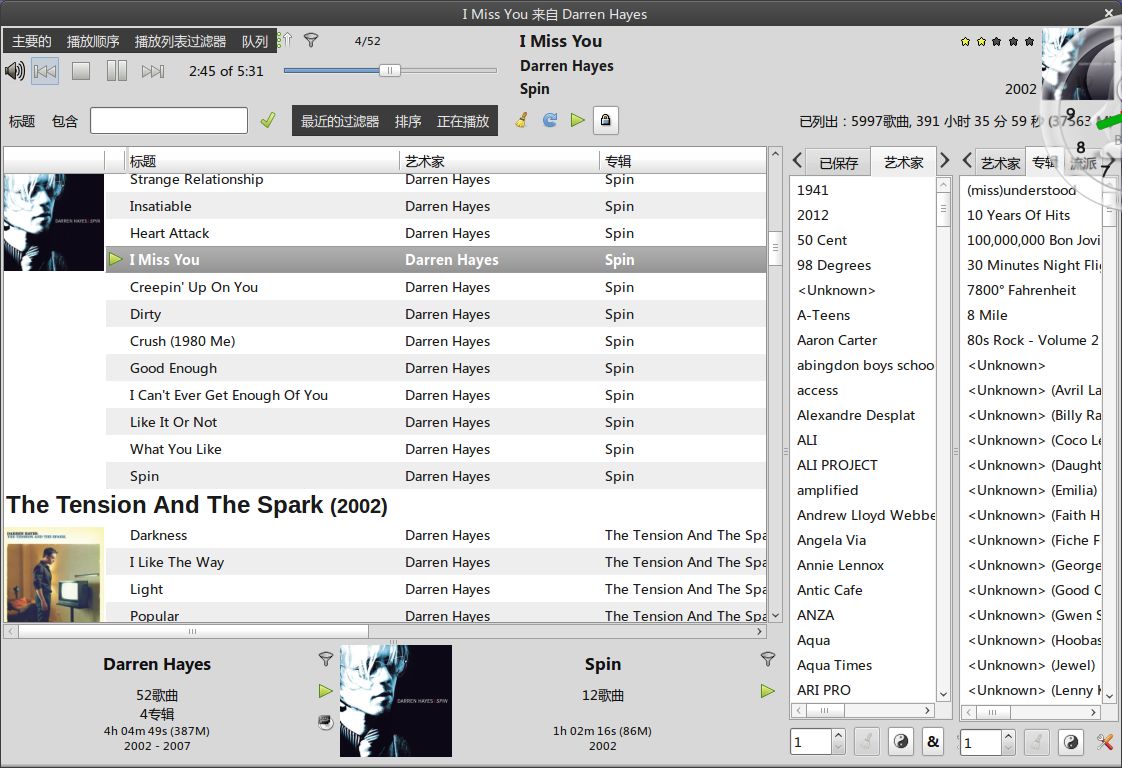
Task: Click the broom icon below the artist list
Action: [x=867, y=742]
